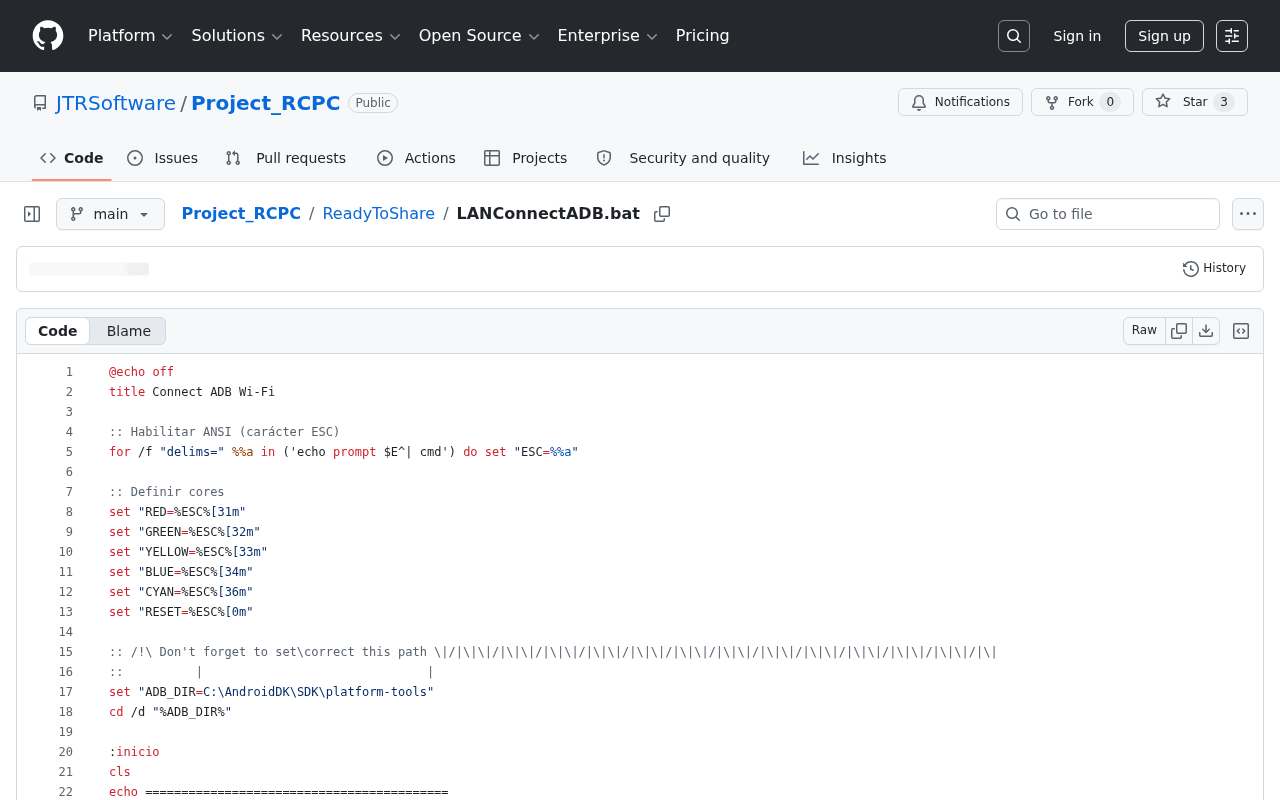1280x800 pixels.
Task: Go to the GitHub homepage logo
Action: (x=48, y=36)
